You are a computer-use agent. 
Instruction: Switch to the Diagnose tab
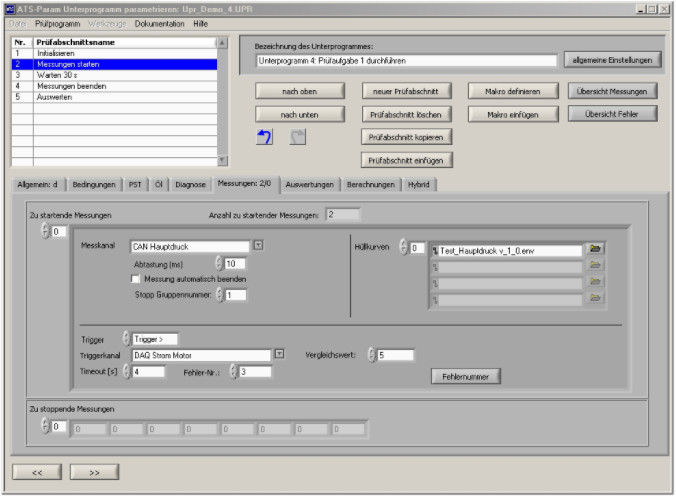pyautogui.click(x=191, y=184)
